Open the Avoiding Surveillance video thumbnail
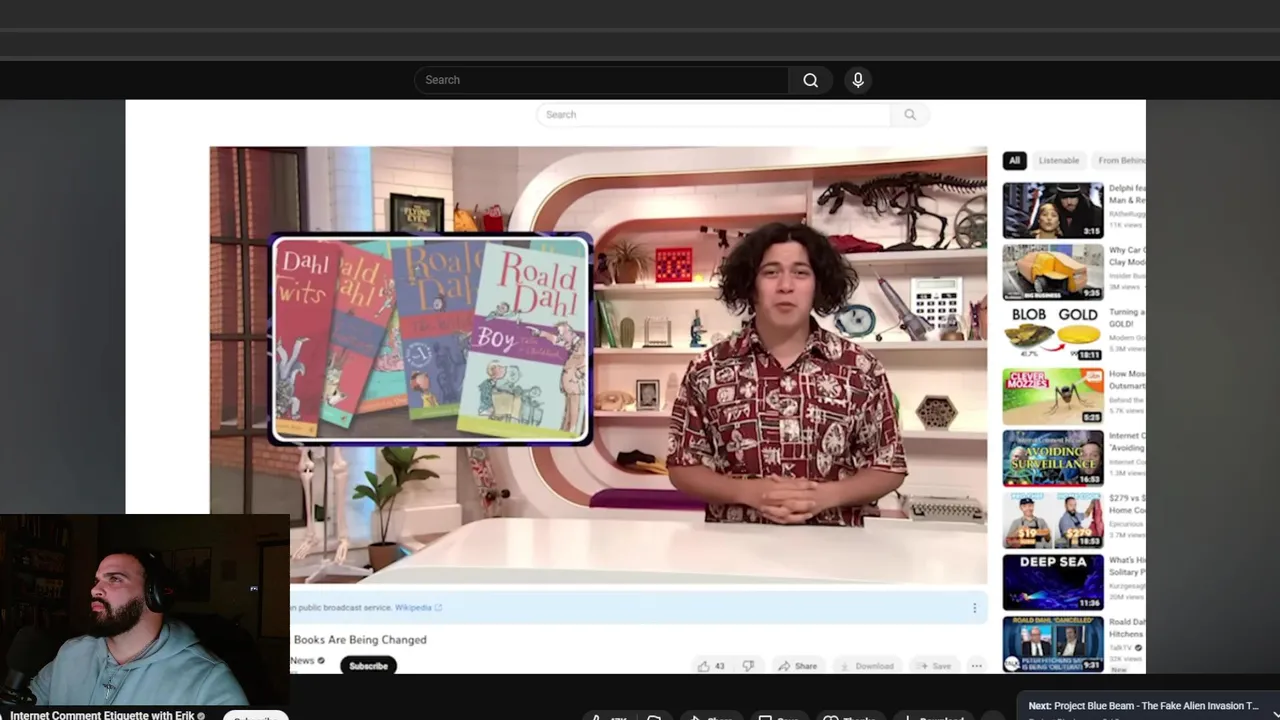1280x720 pixels. coord(1053,458)
